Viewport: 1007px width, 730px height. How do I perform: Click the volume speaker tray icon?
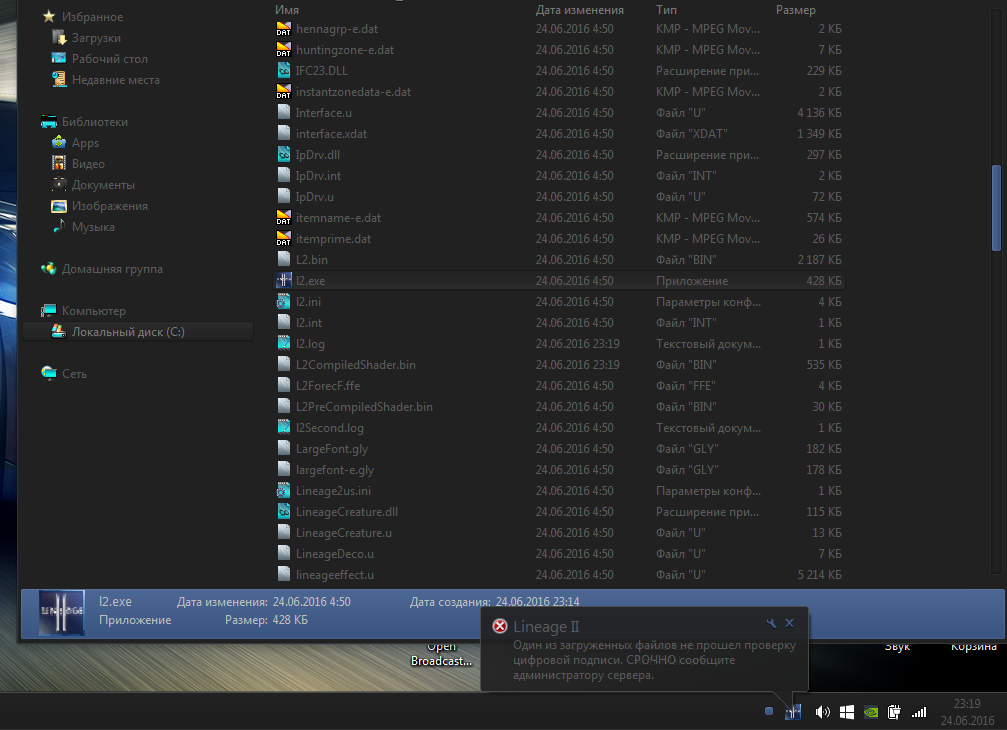point(823,712)
